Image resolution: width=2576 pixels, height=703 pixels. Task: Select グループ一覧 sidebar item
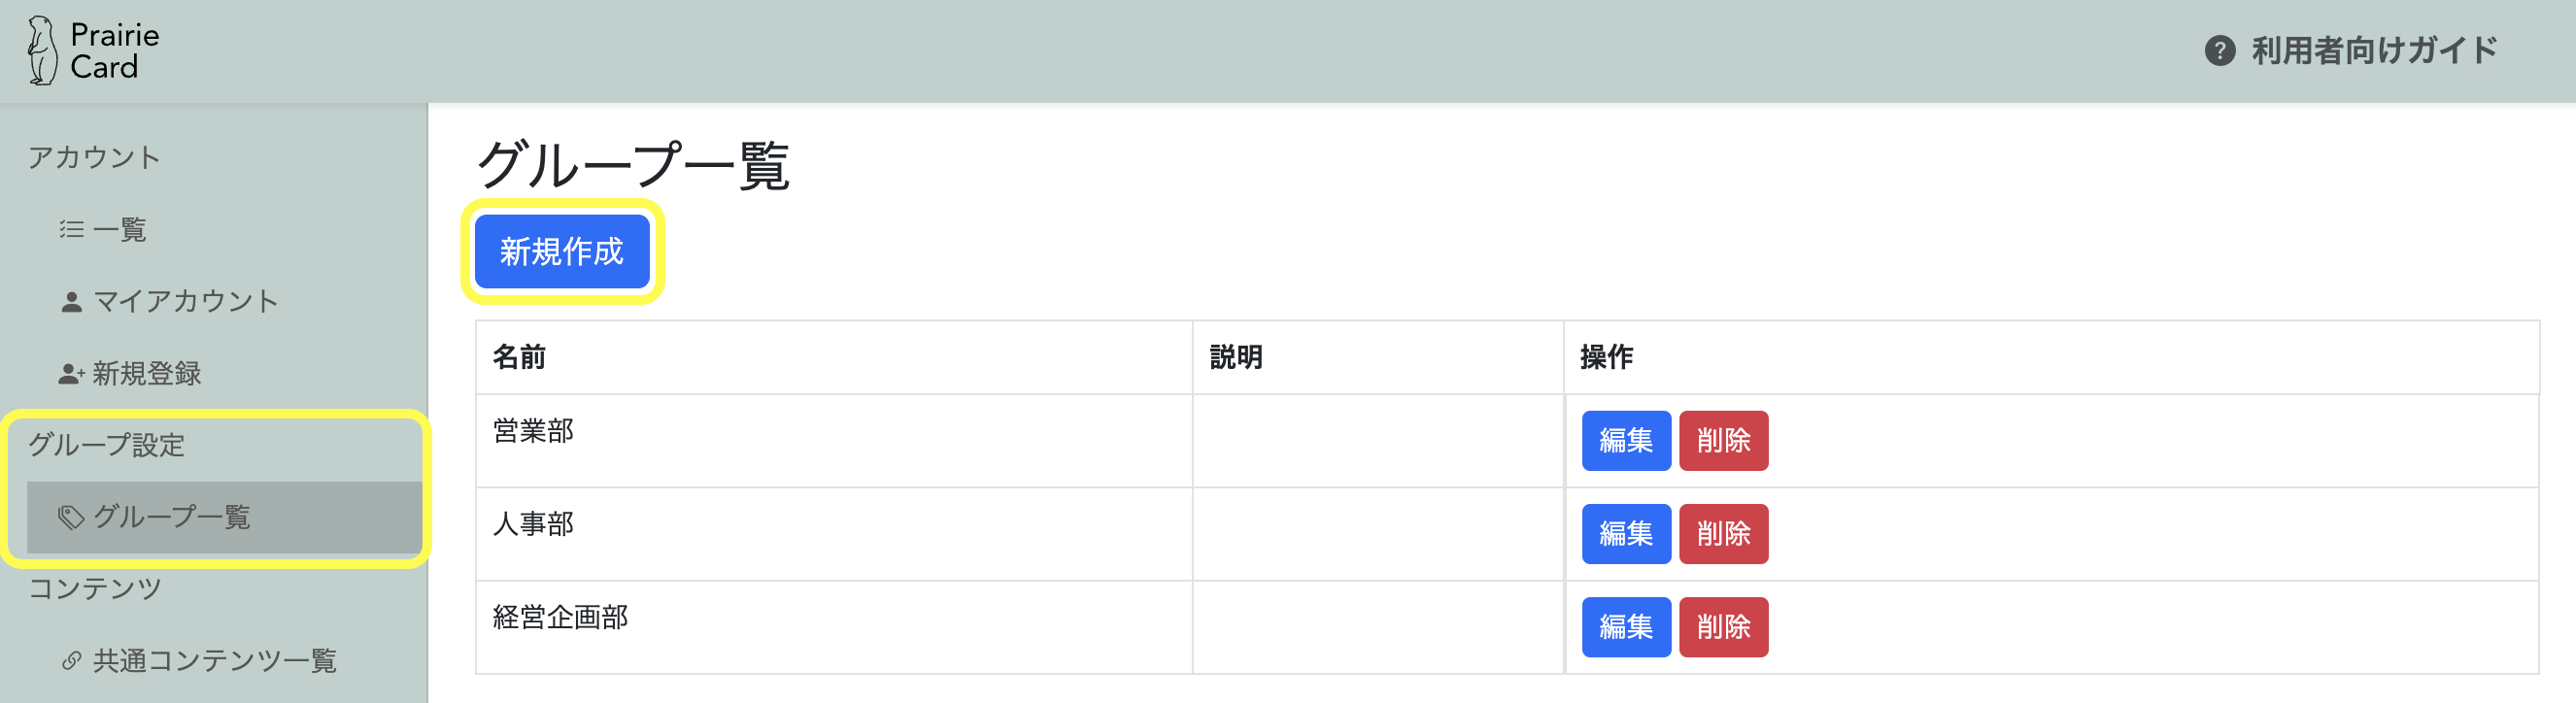[171, 517]
